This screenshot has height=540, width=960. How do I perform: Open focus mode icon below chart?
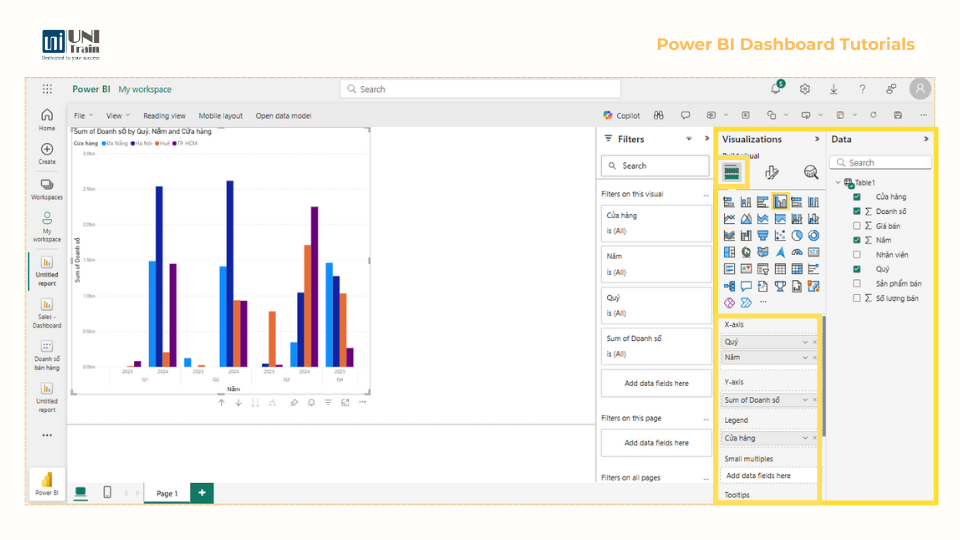[345, 402]
